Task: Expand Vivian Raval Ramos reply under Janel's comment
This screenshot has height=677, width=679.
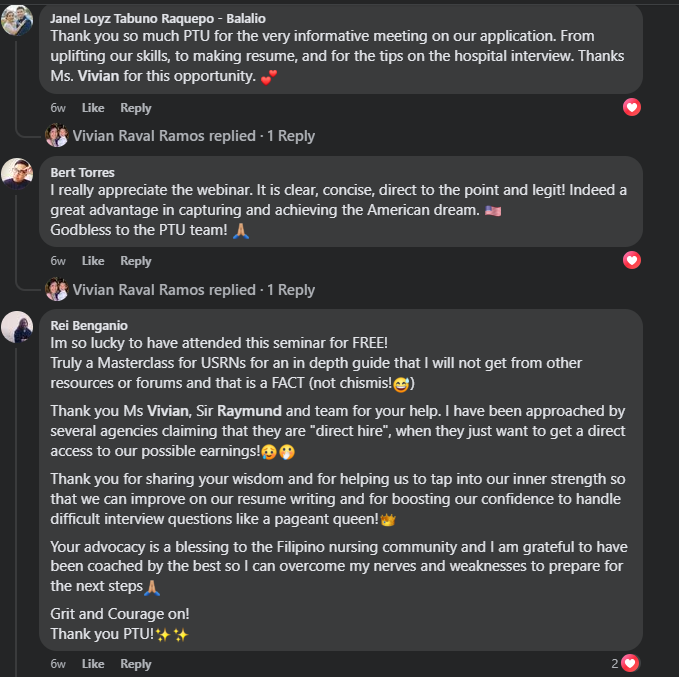Action: (193, 136)
